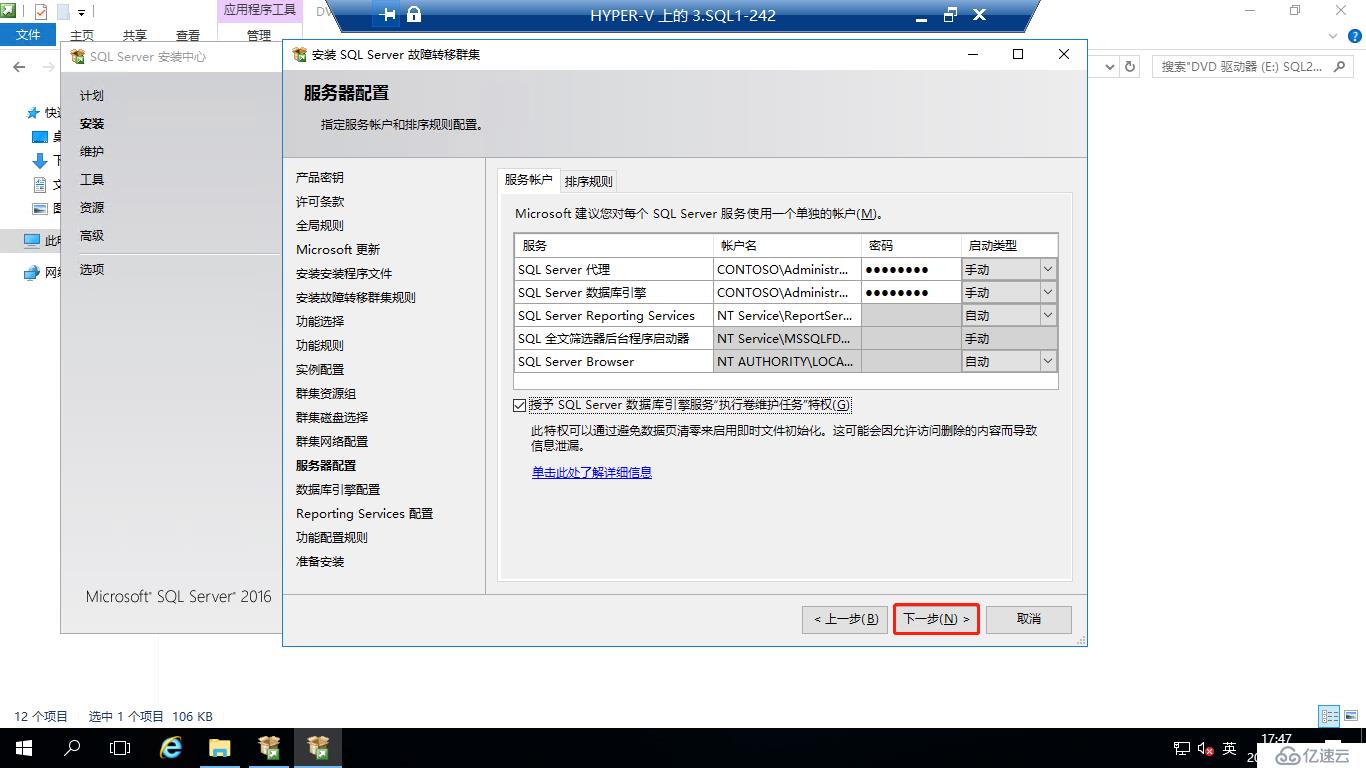
Task: Select 维护 in SQL Server 安装中心
Action: [92, 152]
